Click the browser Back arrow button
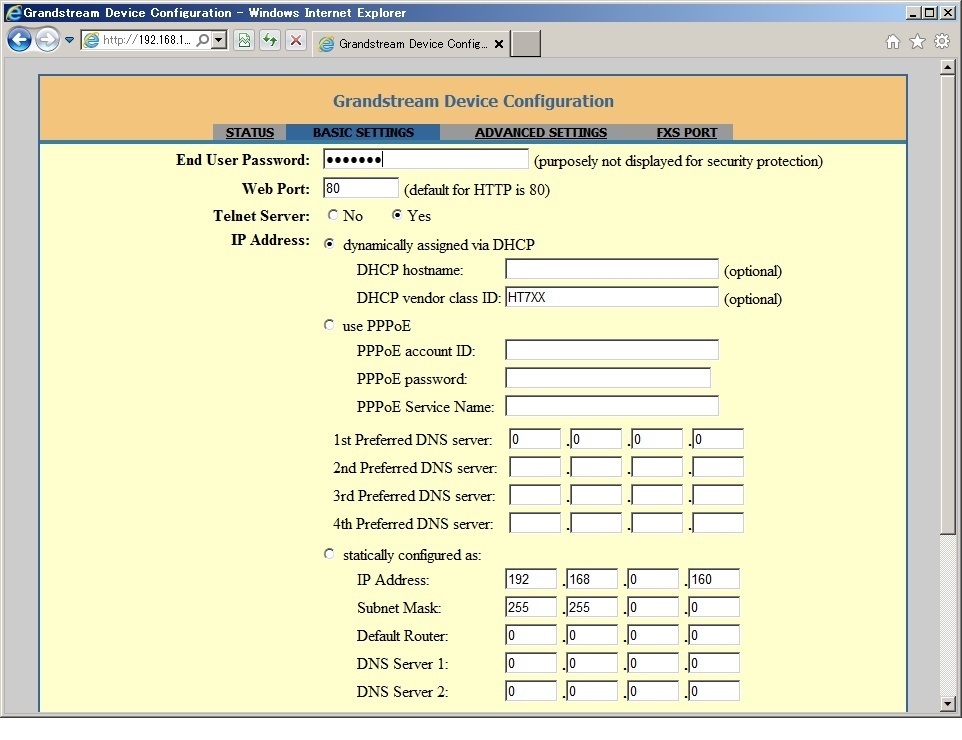Viewport: 962px width, 740px height. click(20, 40)
